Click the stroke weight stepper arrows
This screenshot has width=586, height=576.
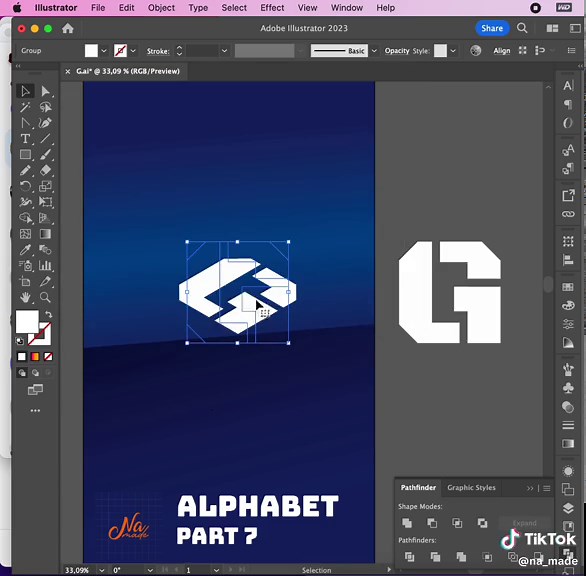pyautogui.click(x=179, y=51)
